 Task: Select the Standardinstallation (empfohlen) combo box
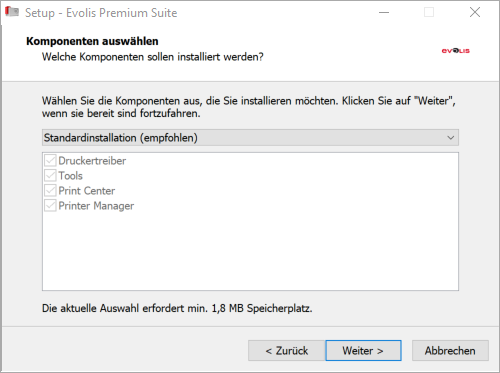pyautogui.click(x=250, y=138)
